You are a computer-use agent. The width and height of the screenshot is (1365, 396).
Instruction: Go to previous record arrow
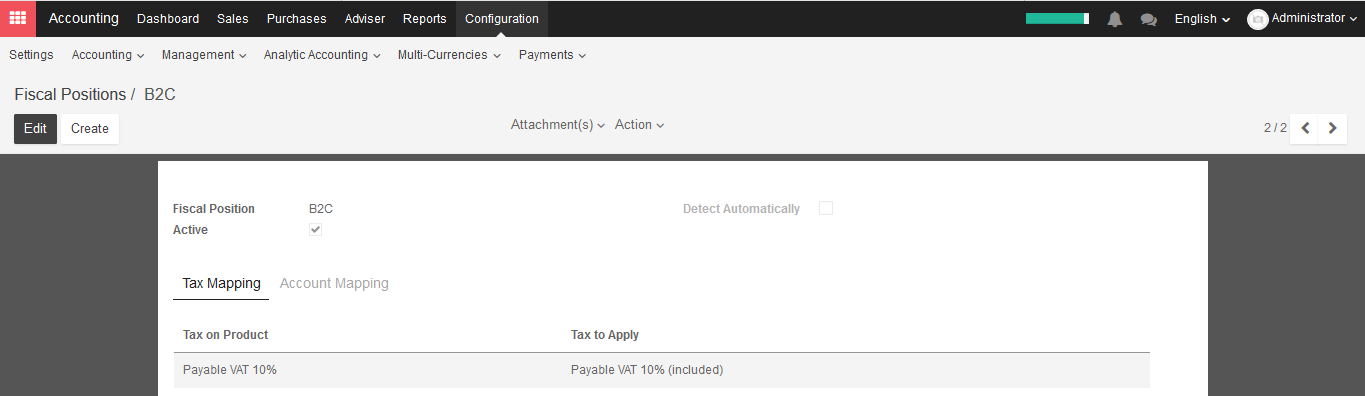click(1305, 128)
